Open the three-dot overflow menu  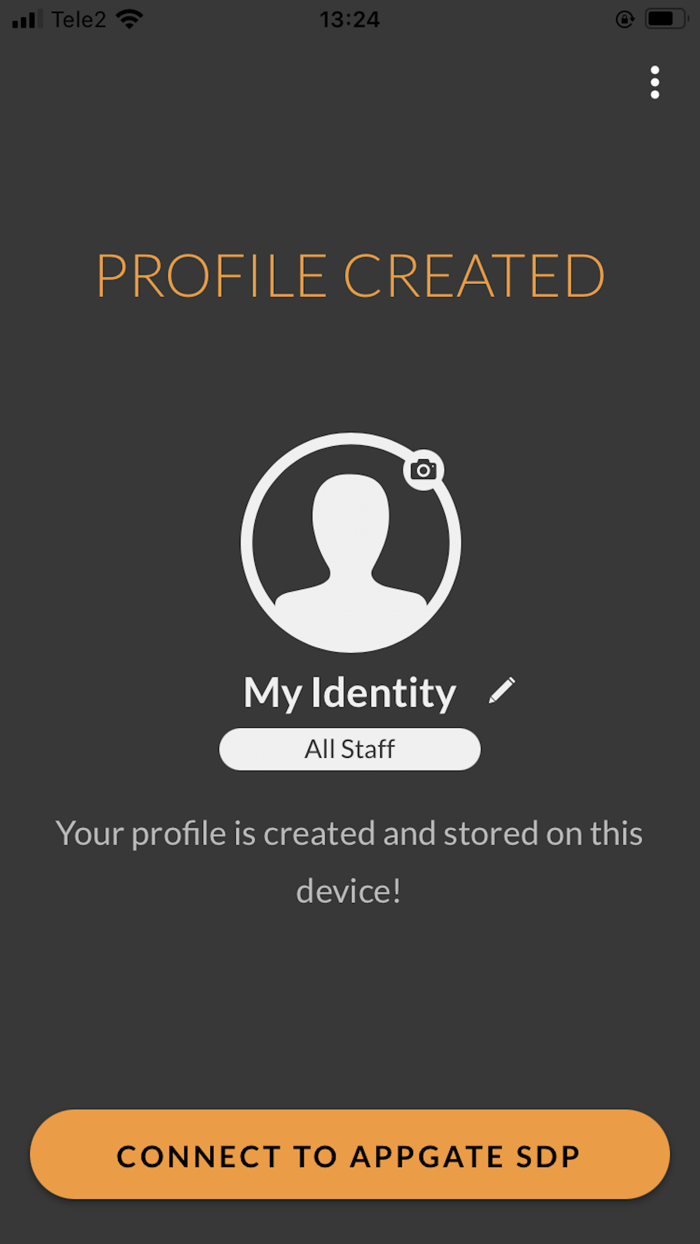tap(655, 82)
